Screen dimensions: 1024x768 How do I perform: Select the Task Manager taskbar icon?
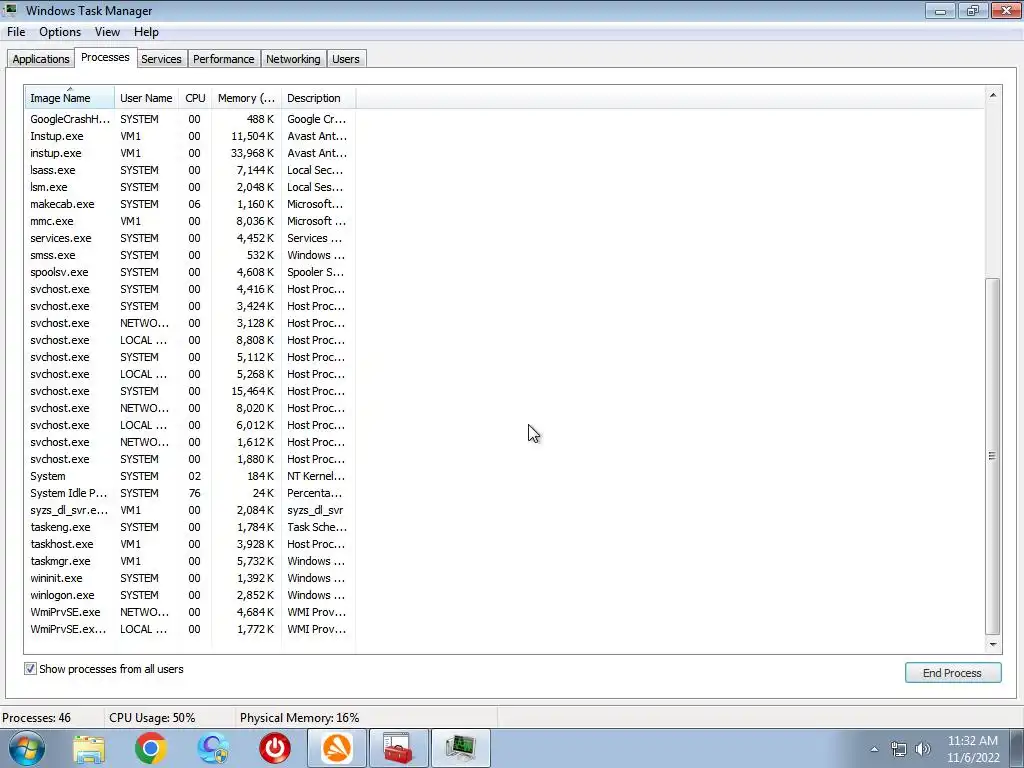460,748
